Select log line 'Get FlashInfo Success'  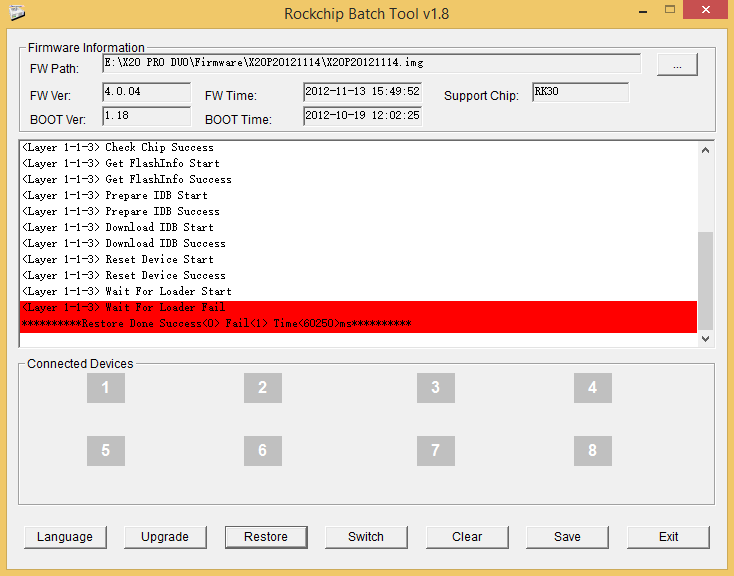pos(359,179)
